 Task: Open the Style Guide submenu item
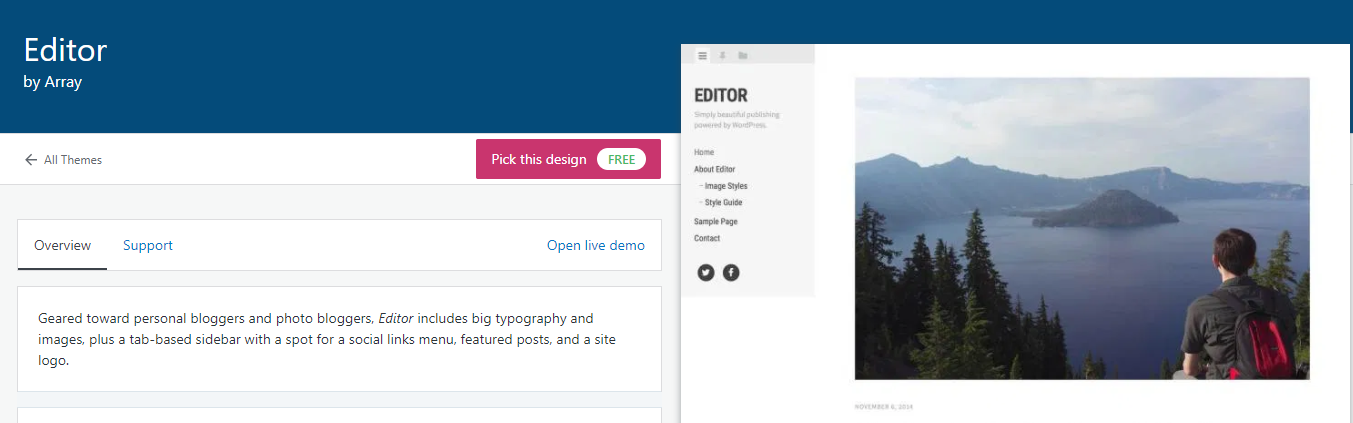[x=723, y=203]
